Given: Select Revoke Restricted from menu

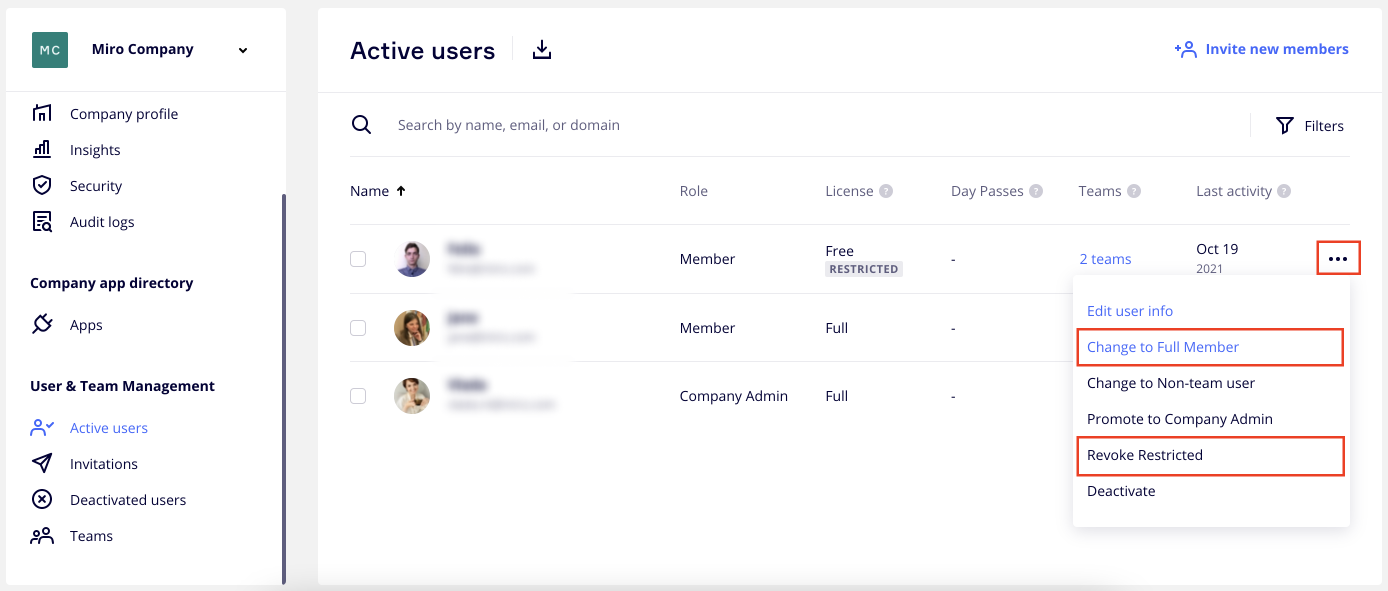Looking at the screenshot, I should 1145,455.
